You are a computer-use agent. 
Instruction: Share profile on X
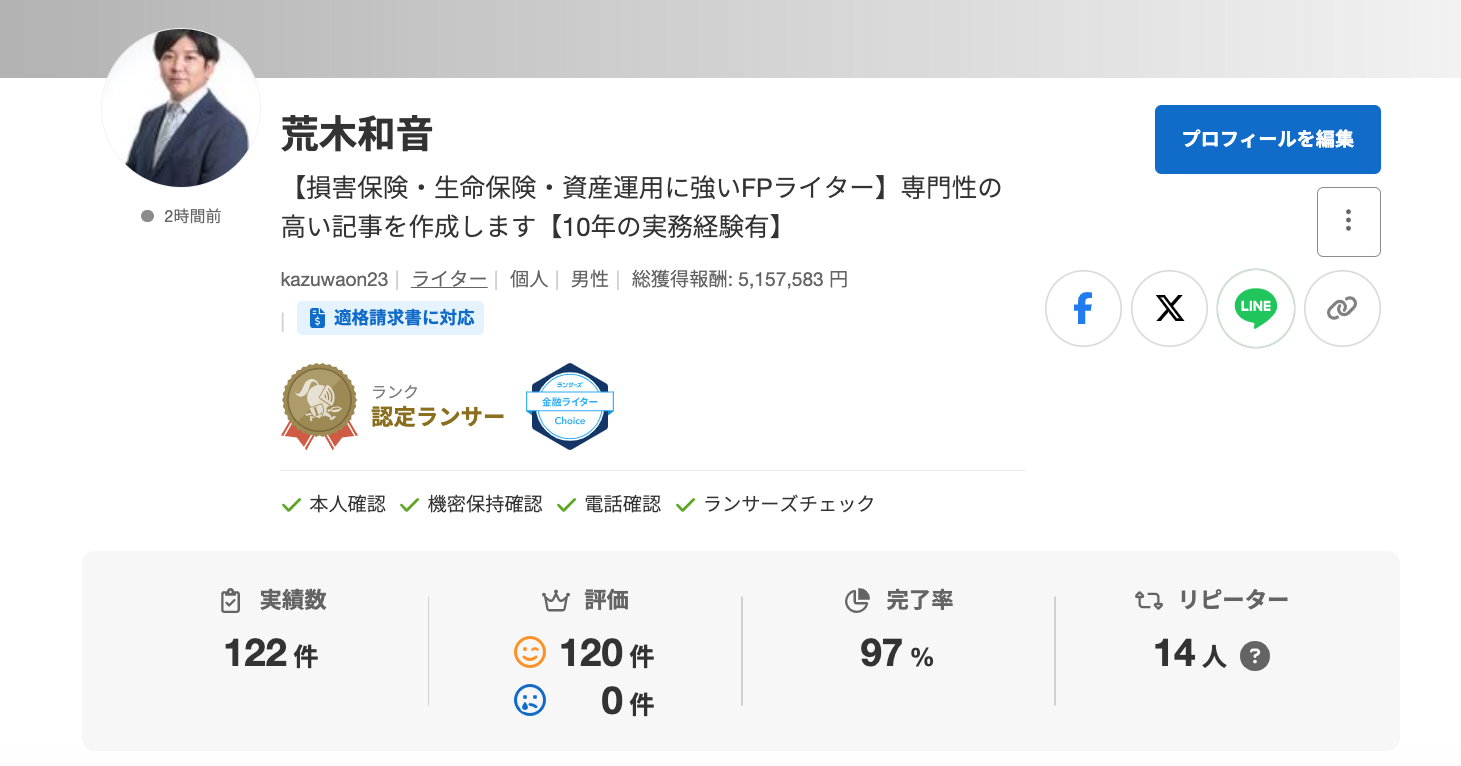pyautogui.click(x=1170, y=309)
